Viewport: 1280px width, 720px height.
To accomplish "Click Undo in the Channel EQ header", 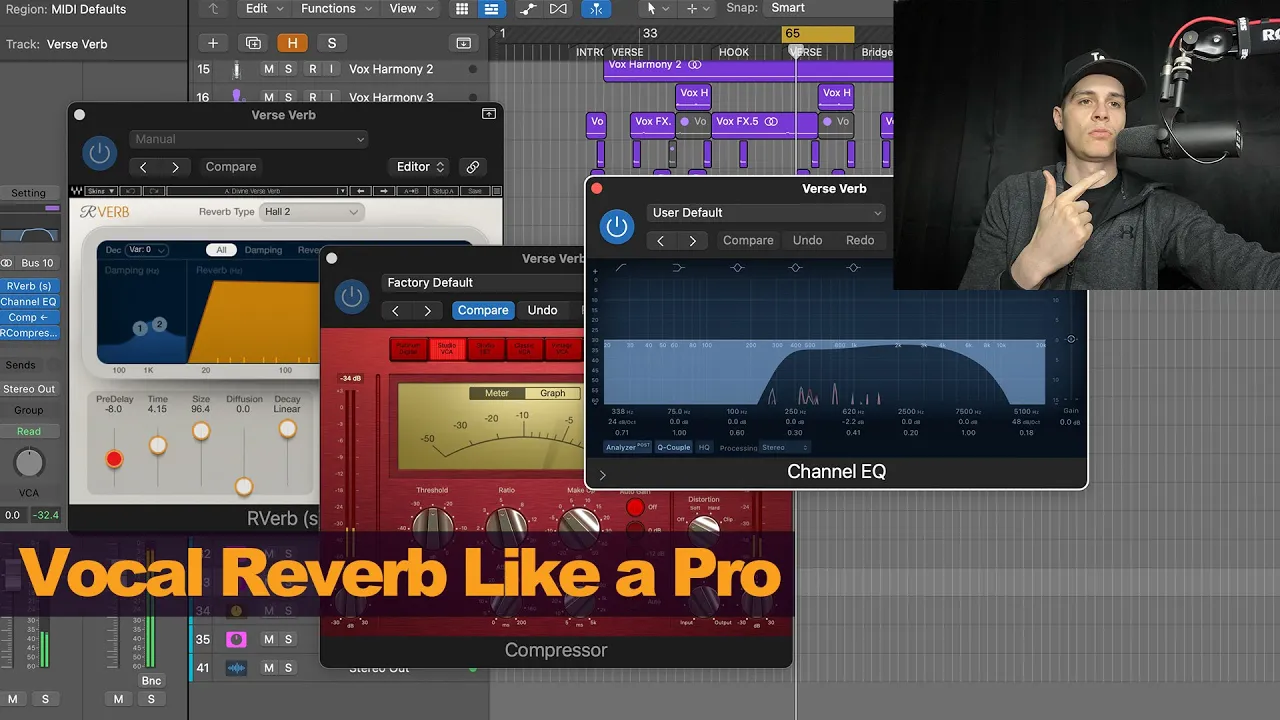I will coord(807,240).
